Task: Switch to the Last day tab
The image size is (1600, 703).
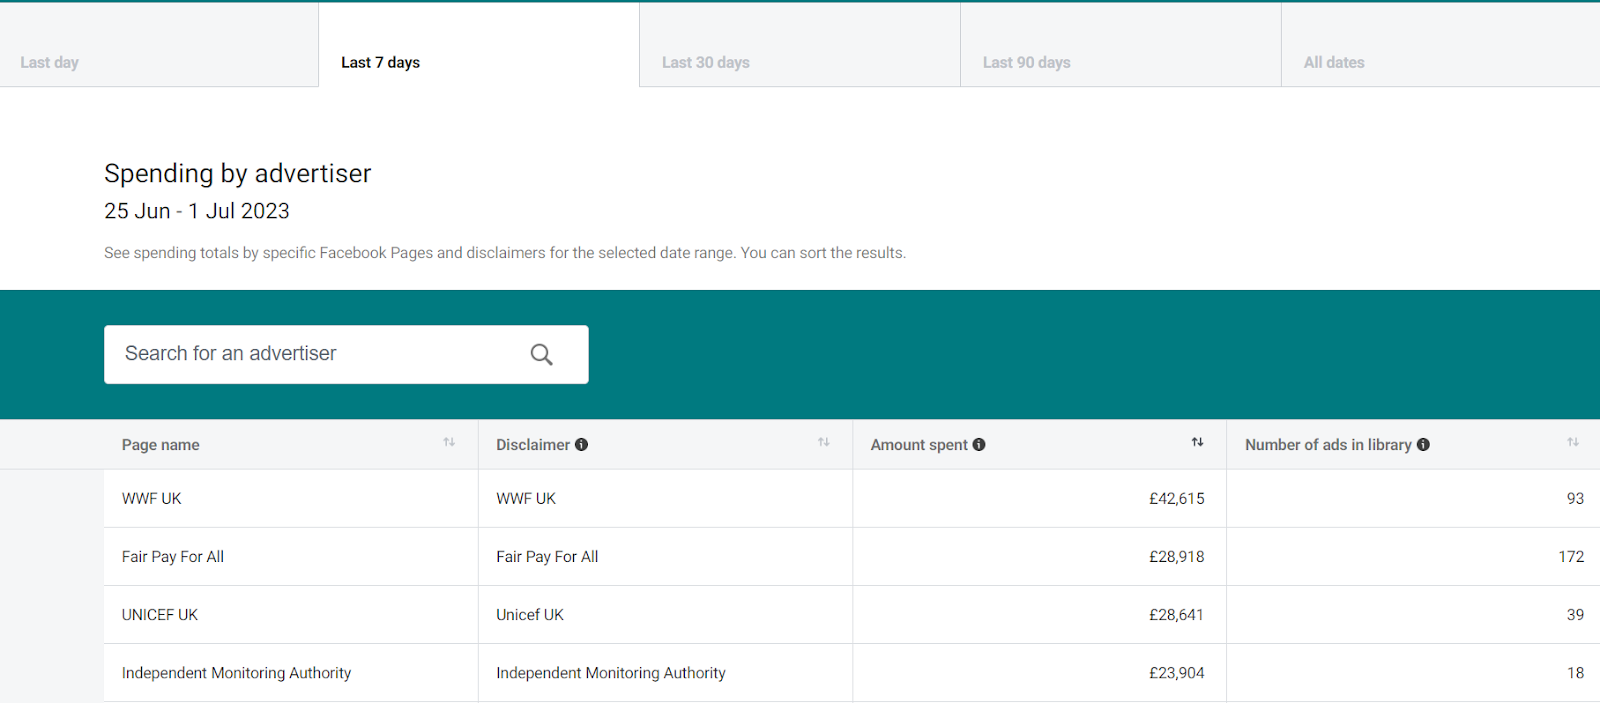Action: point(159,45)
